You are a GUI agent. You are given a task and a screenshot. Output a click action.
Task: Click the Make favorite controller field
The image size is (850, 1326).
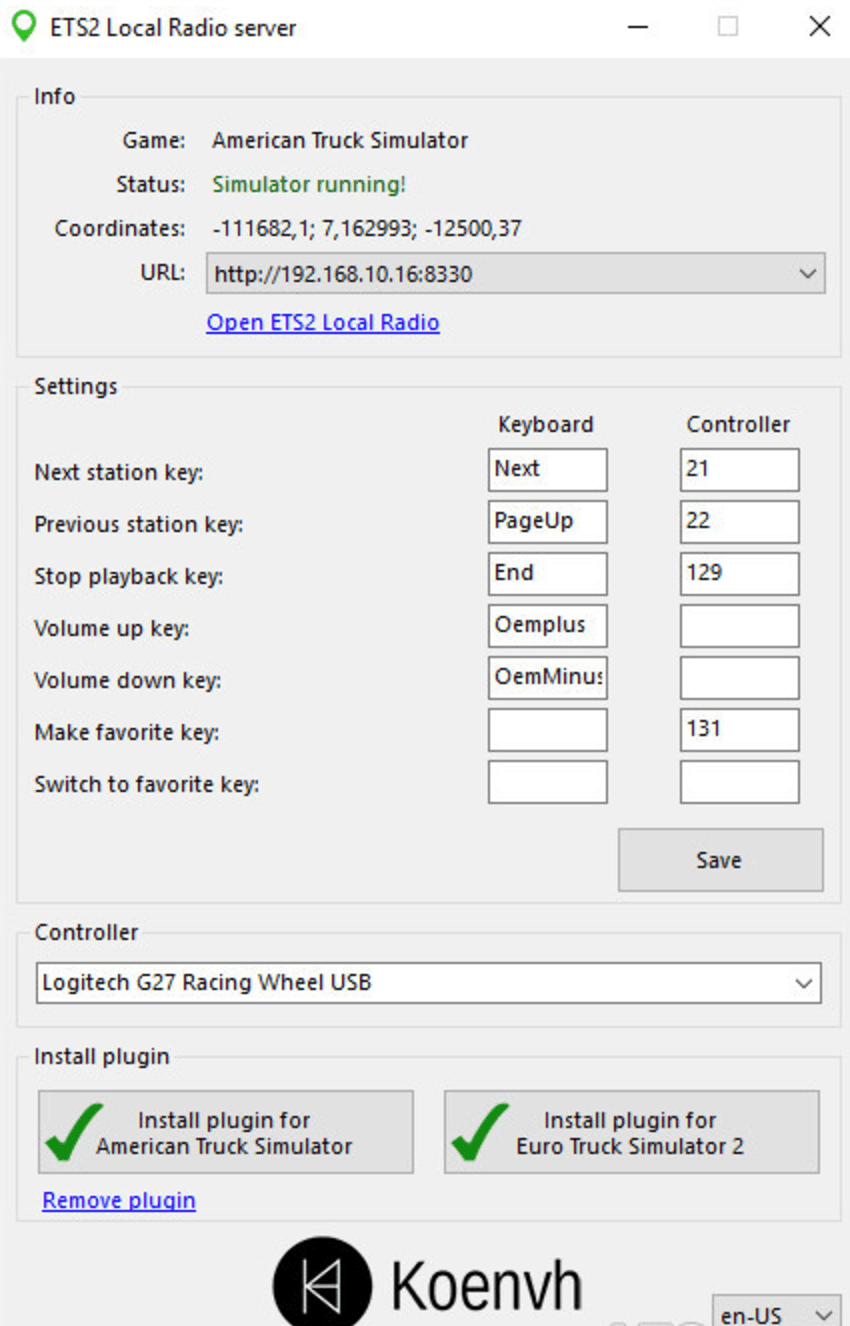[739, 729]
